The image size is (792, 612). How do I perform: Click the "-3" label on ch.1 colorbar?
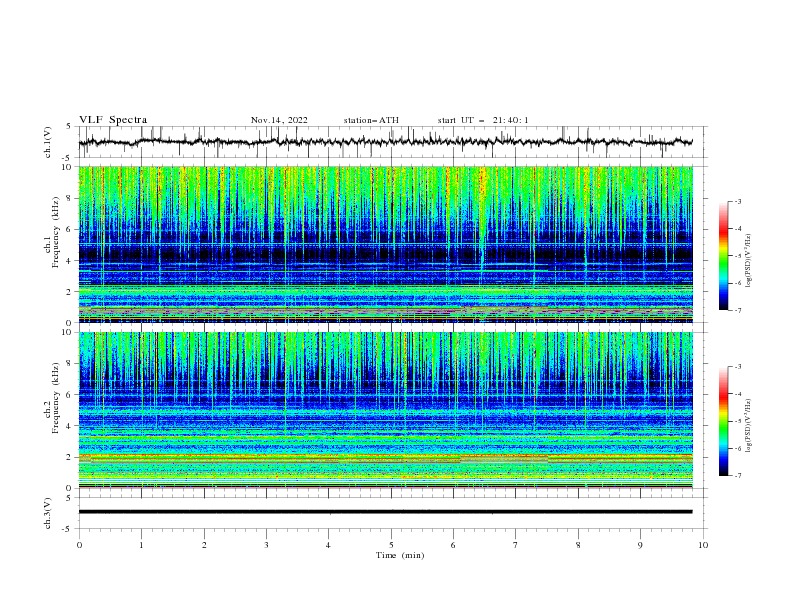coord(738,201)
